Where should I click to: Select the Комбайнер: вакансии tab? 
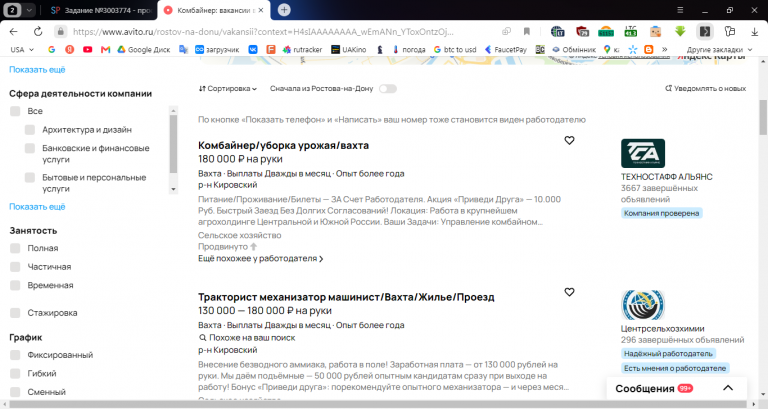[215, 10]
